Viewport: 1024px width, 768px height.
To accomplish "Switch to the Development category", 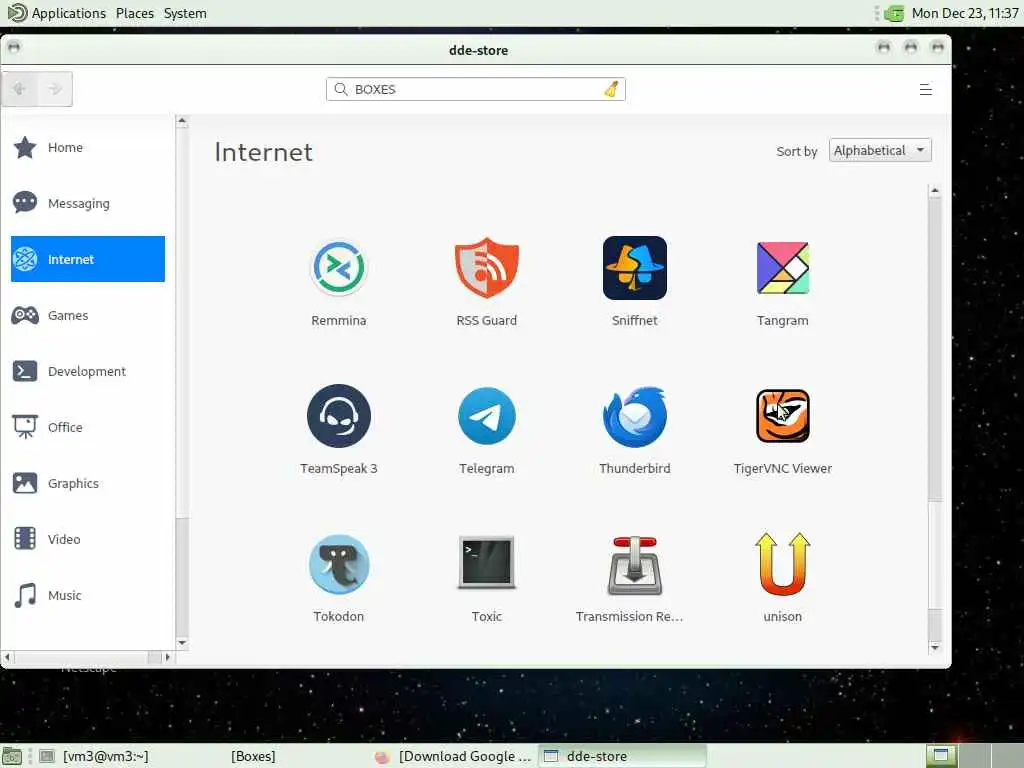I will click(88, 371).
